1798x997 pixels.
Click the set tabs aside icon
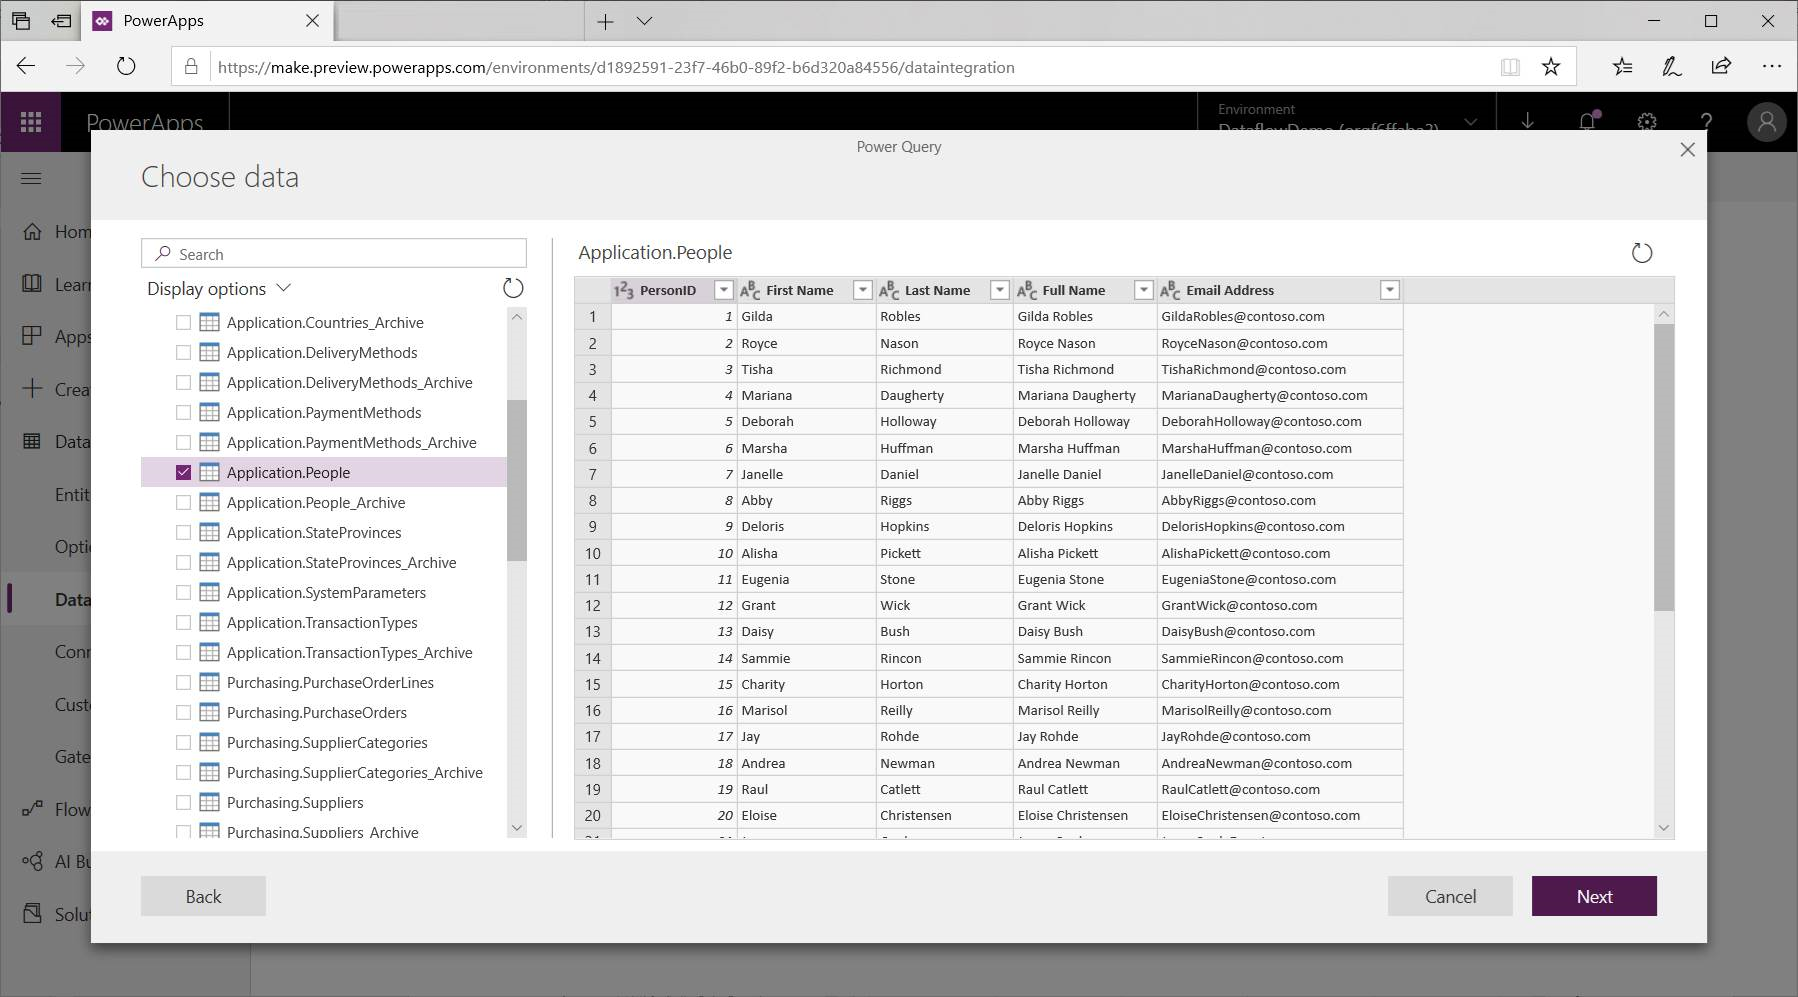click(61, 20)
